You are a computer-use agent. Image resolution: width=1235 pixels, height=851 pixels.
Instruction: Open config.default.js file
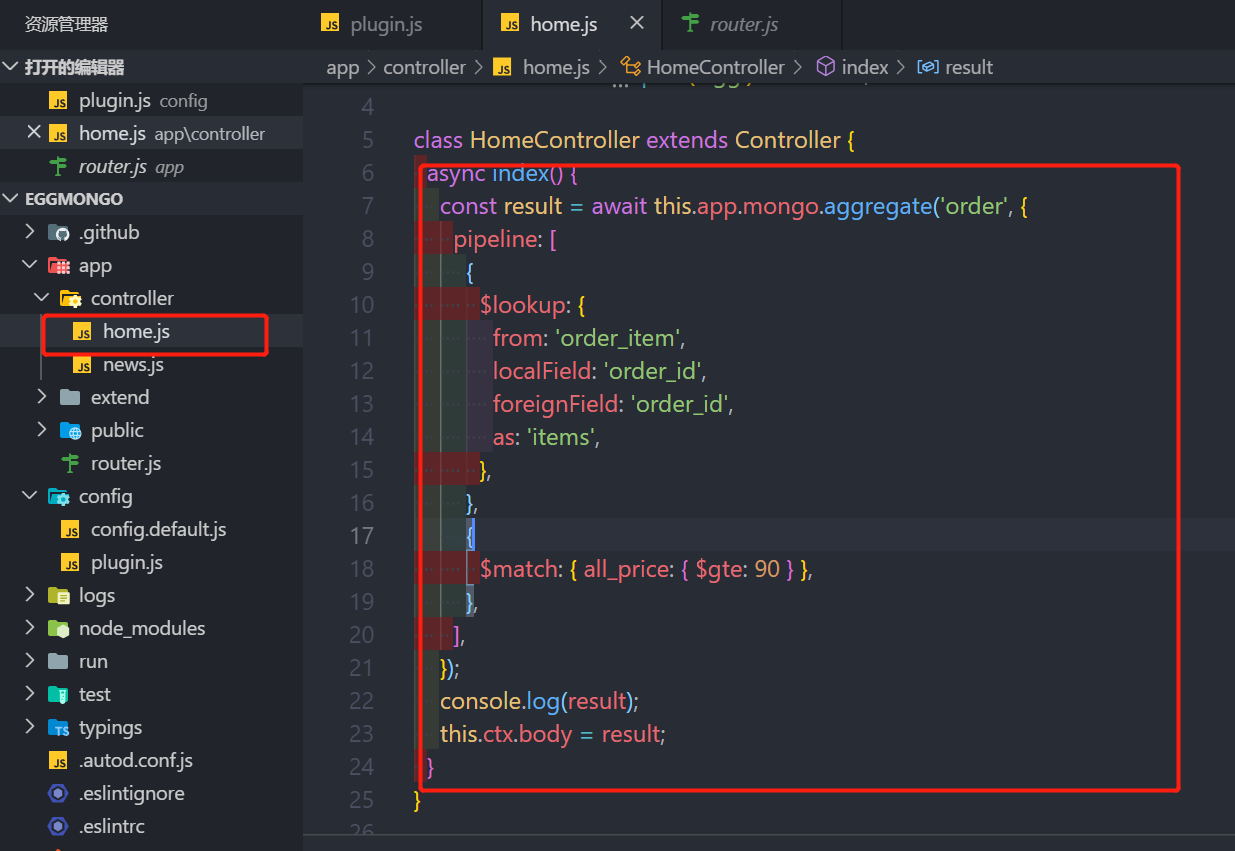click(158, 529)
